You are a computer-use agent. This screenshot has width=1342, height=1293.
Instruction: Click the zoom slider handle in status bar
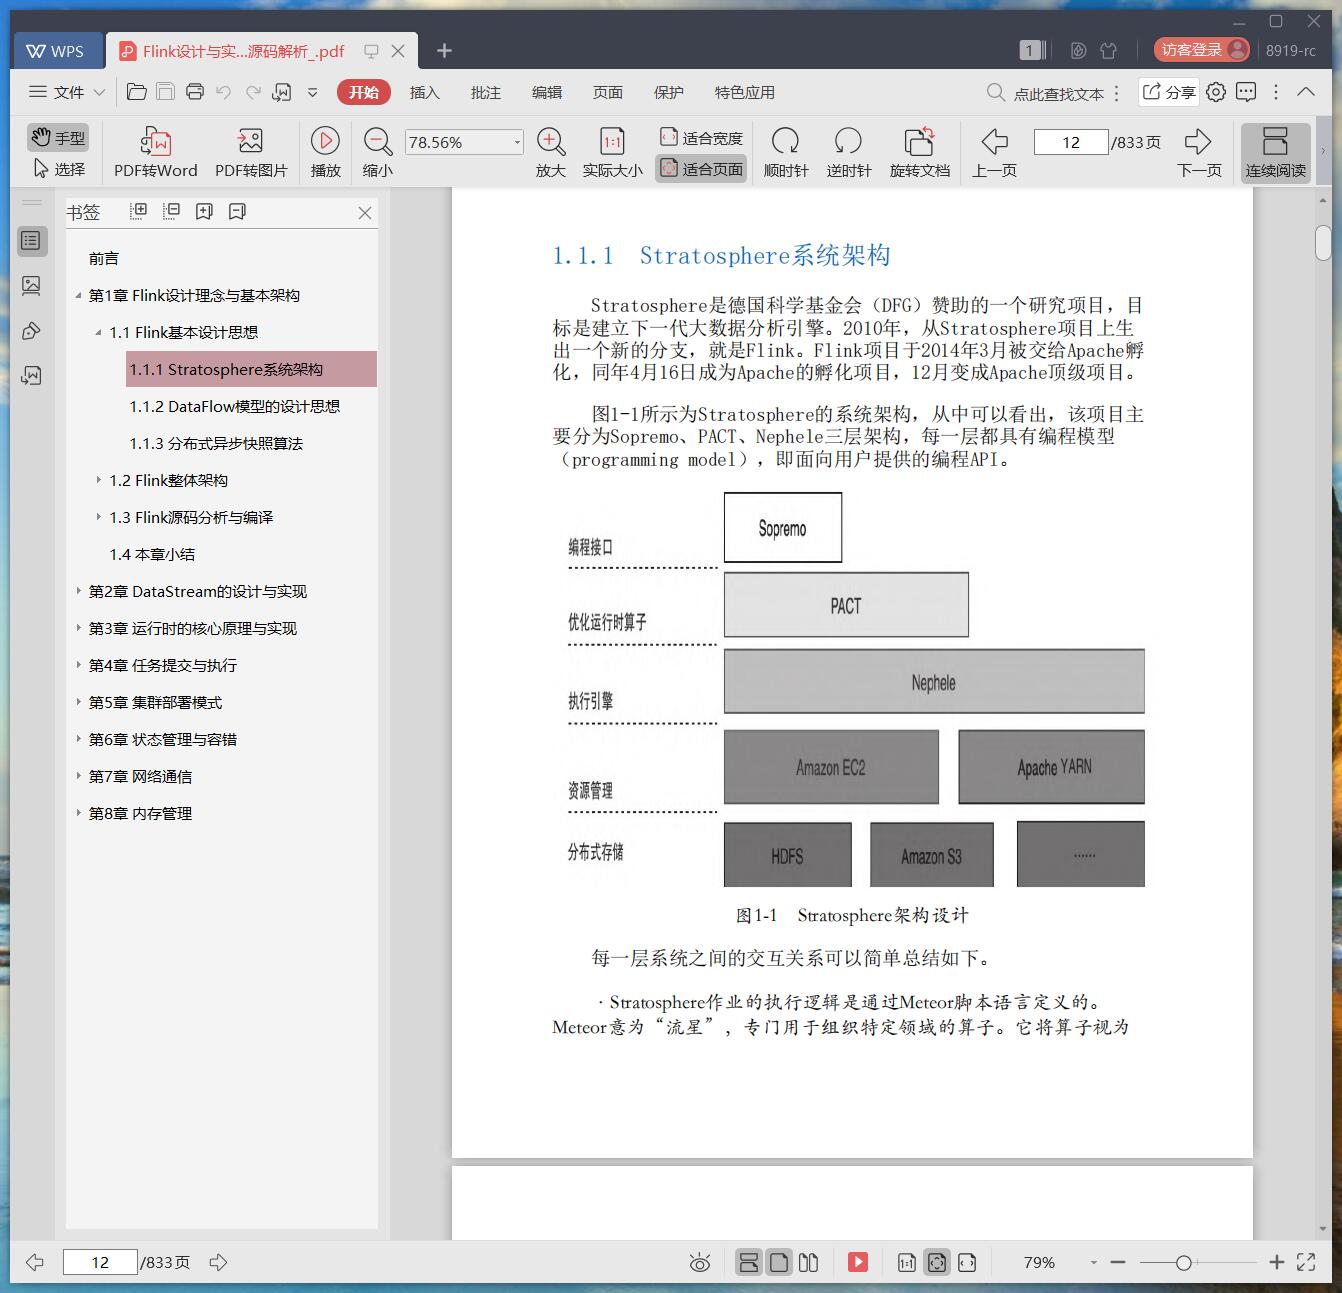coord(1183,1263)
